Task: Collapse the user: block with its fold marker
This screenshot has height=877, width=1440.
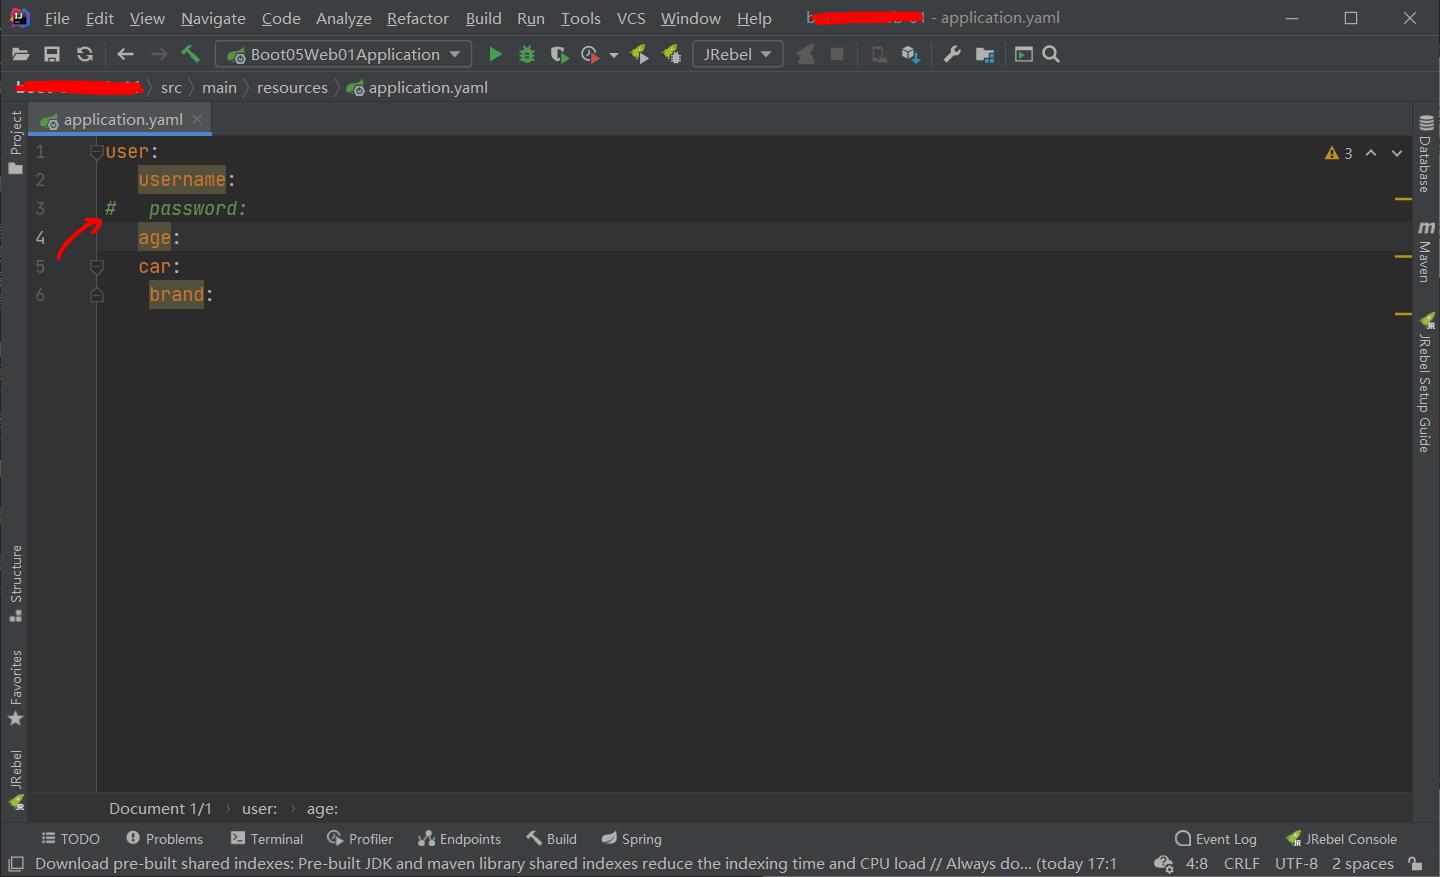Action: 97,152
